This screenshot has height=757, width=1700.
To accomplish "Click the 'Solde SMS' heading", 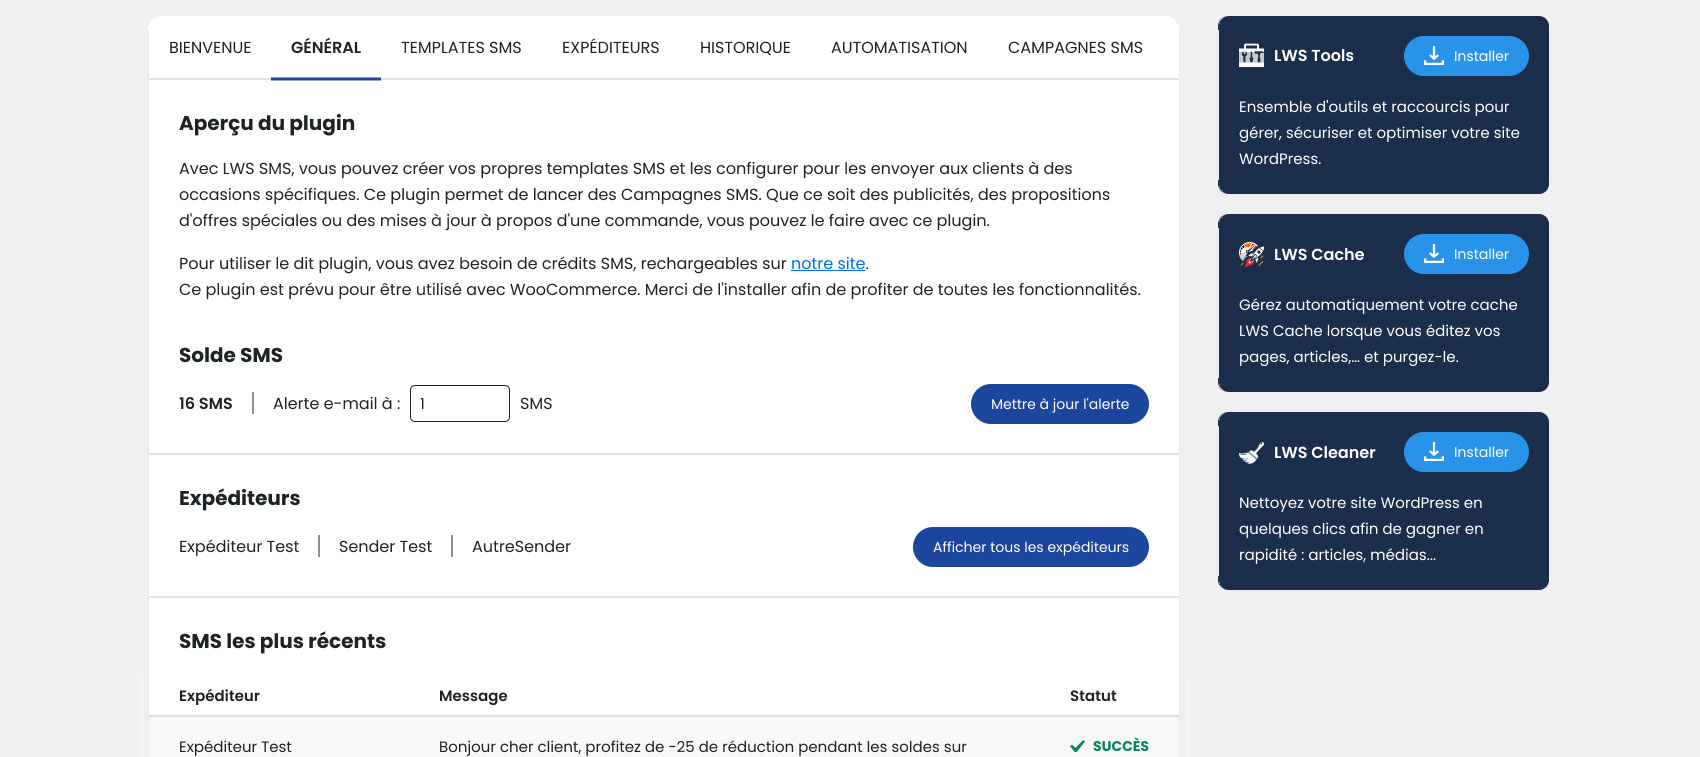I will (231, 355).
